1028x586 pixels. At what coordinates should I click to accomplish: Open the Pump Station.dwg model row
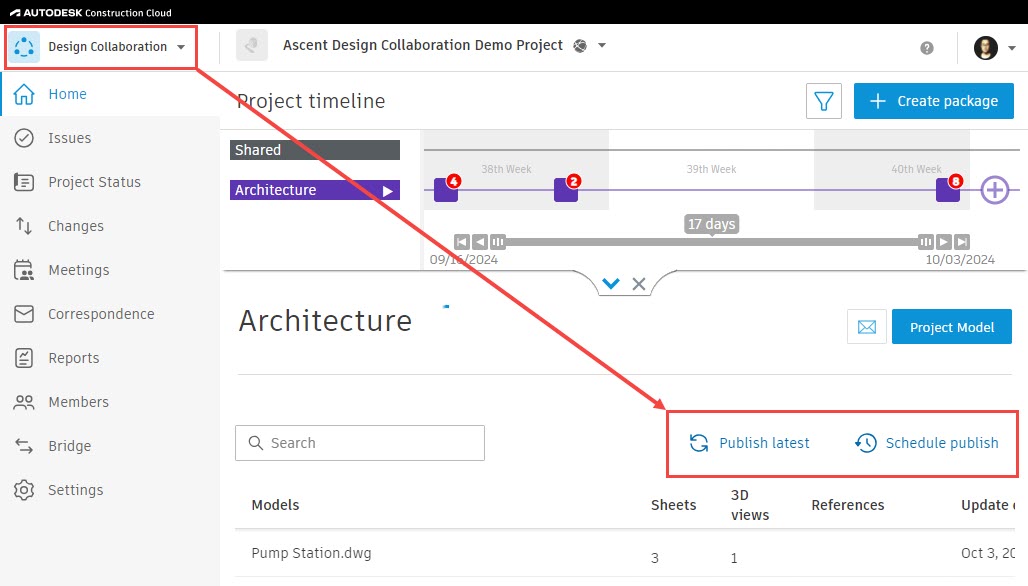click(625, 554)
